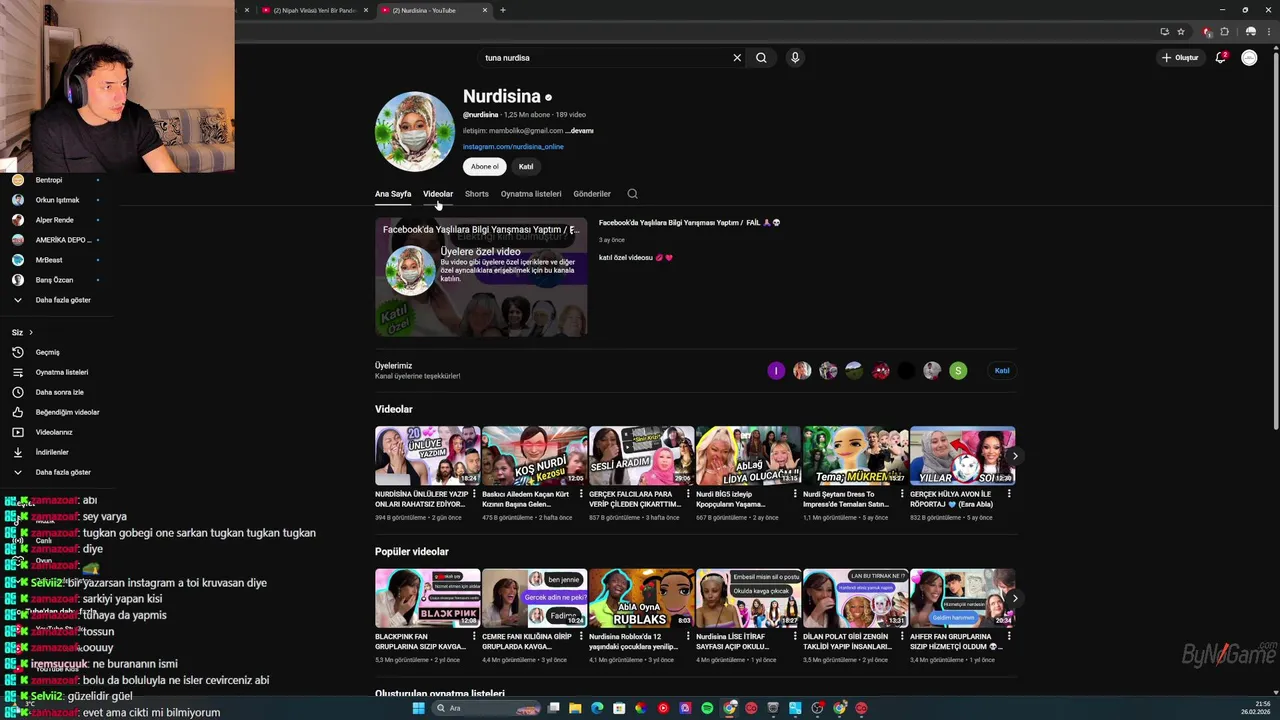Switch to the Gönderiler channel tab
Screen dimensions: 1280x720
[592, 194]
